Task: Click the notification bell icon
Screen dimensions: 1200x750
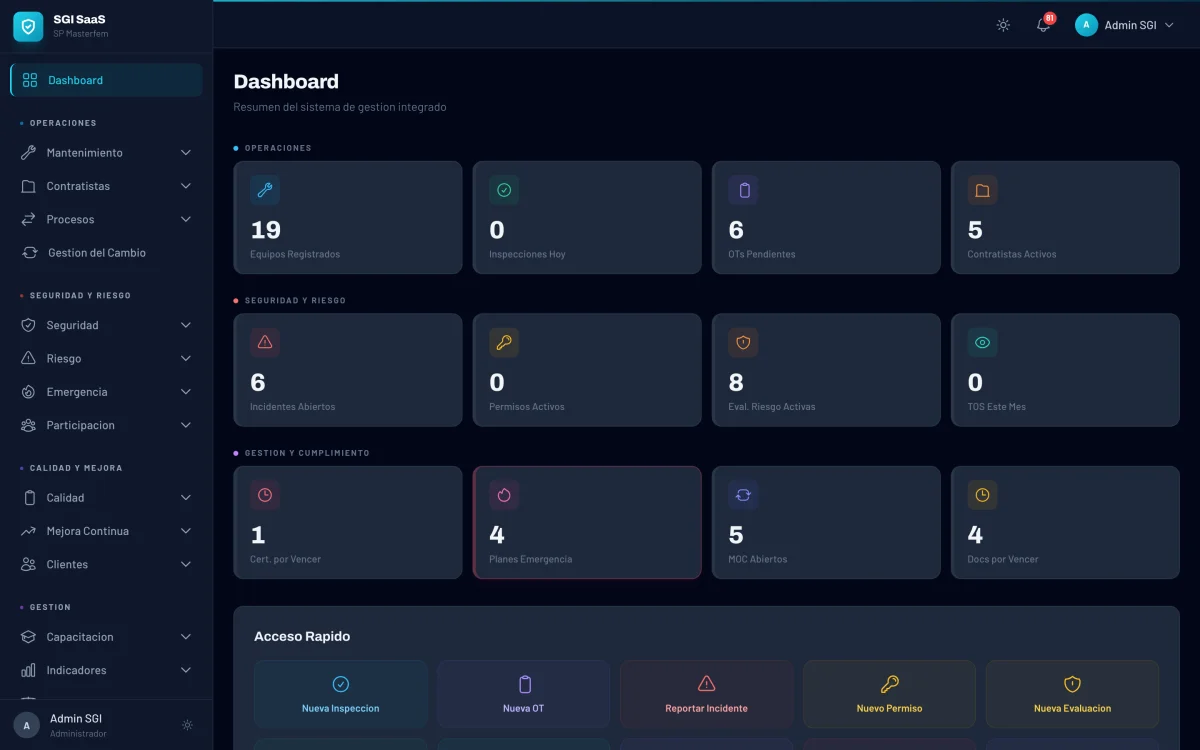Action: (1043, 25)
